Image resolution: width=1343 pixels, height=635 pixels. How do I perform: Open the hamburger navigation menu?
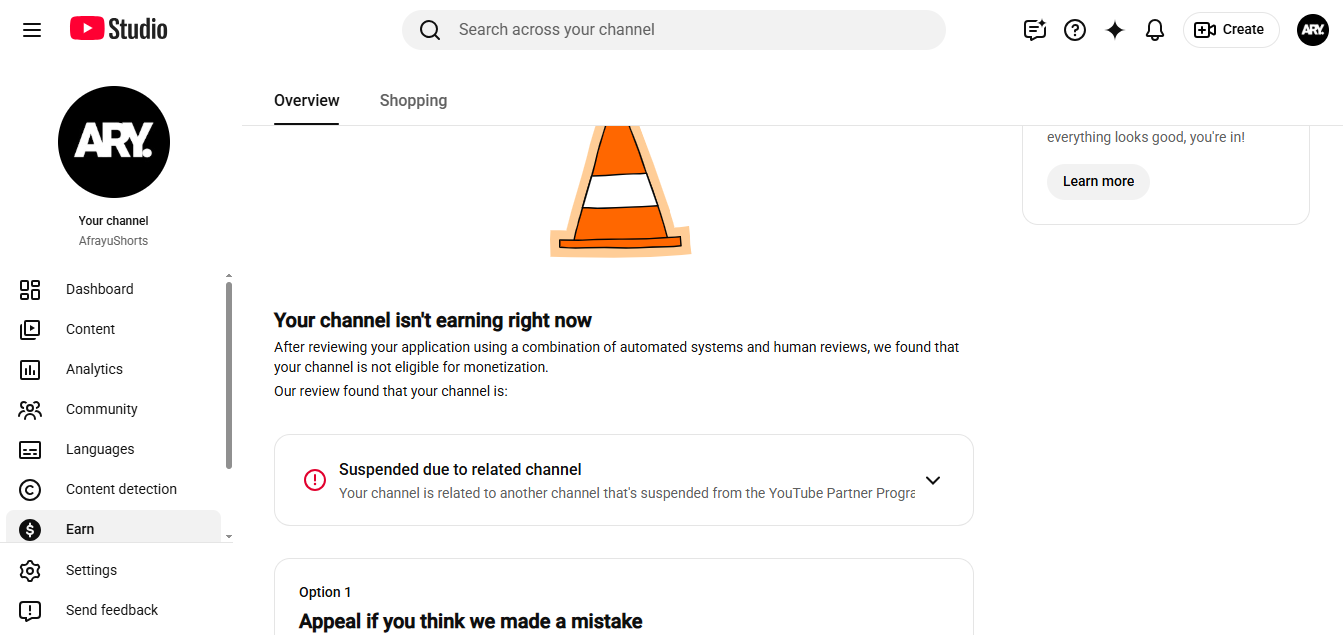coord(32,30)
